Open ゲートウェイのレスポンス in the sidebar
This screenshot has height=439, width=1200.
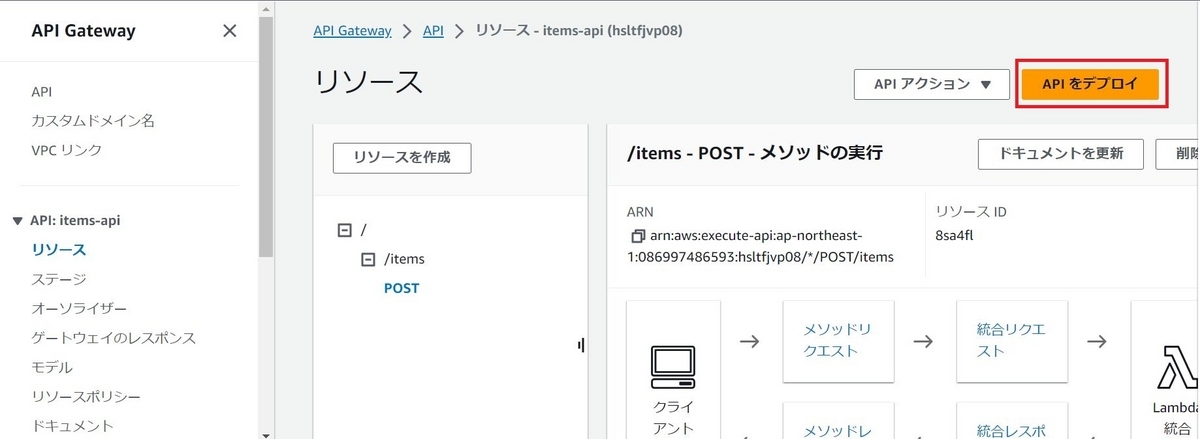pyautogui.click(x=113, y=338)
